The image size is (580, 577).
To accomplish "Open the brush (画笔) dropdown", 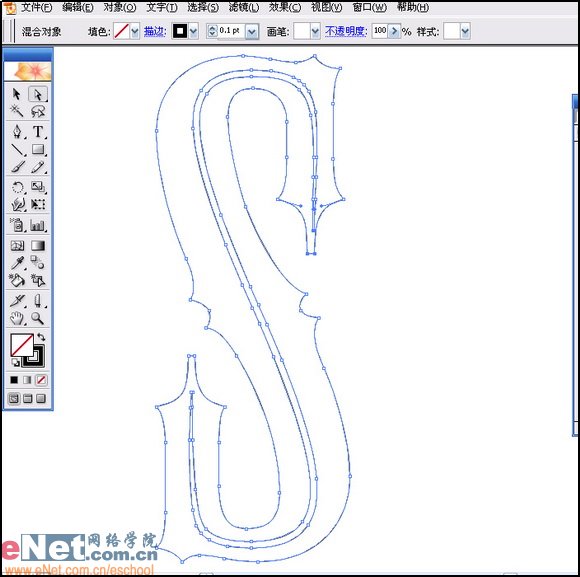I will point(315,31).
